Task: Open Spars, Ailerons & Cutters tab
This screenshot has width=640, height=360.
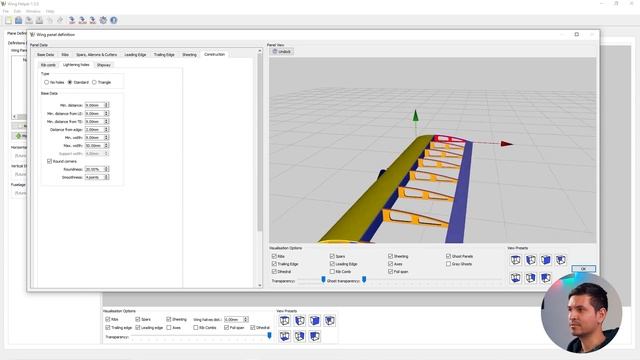Action: [x=96, y=54]
